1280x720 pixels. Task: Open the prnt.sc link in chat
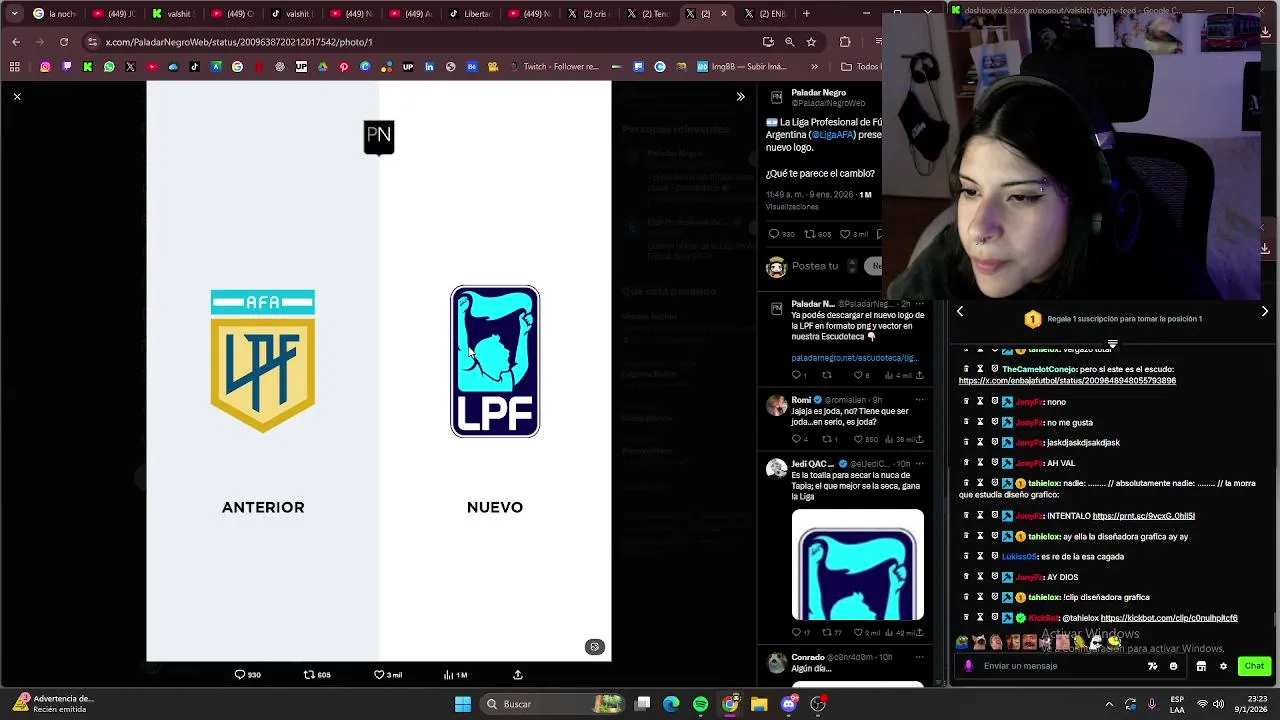1144,516
